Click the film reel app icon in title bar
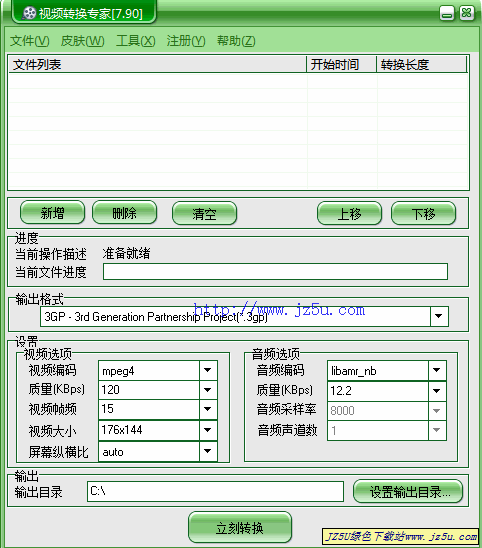 (29, 13)
